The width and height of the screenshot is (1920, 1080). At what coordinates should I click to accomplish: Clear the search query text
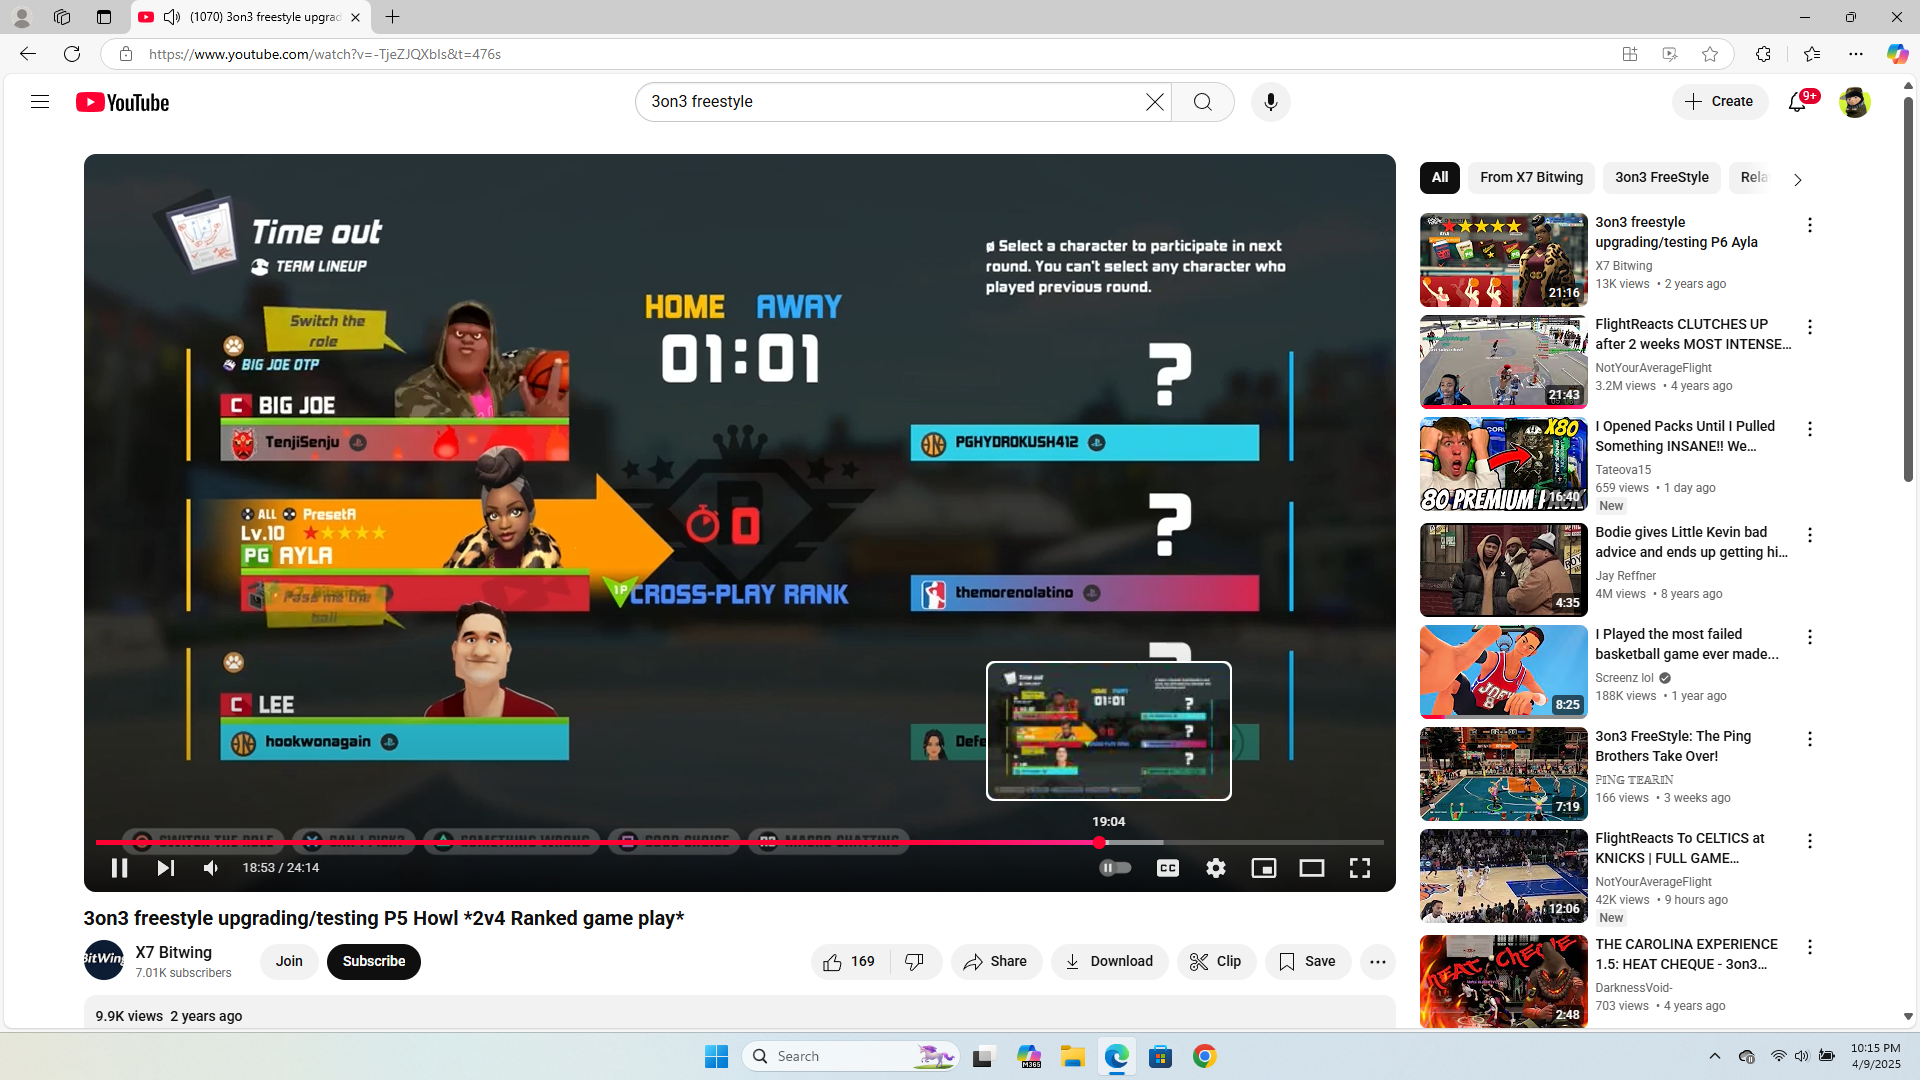pos(1154,102)
